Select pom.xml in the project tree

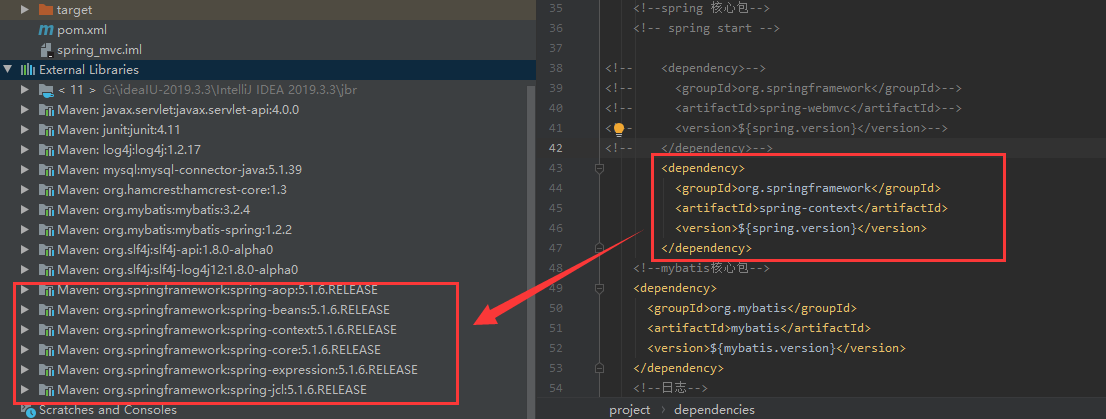point(82,30)
